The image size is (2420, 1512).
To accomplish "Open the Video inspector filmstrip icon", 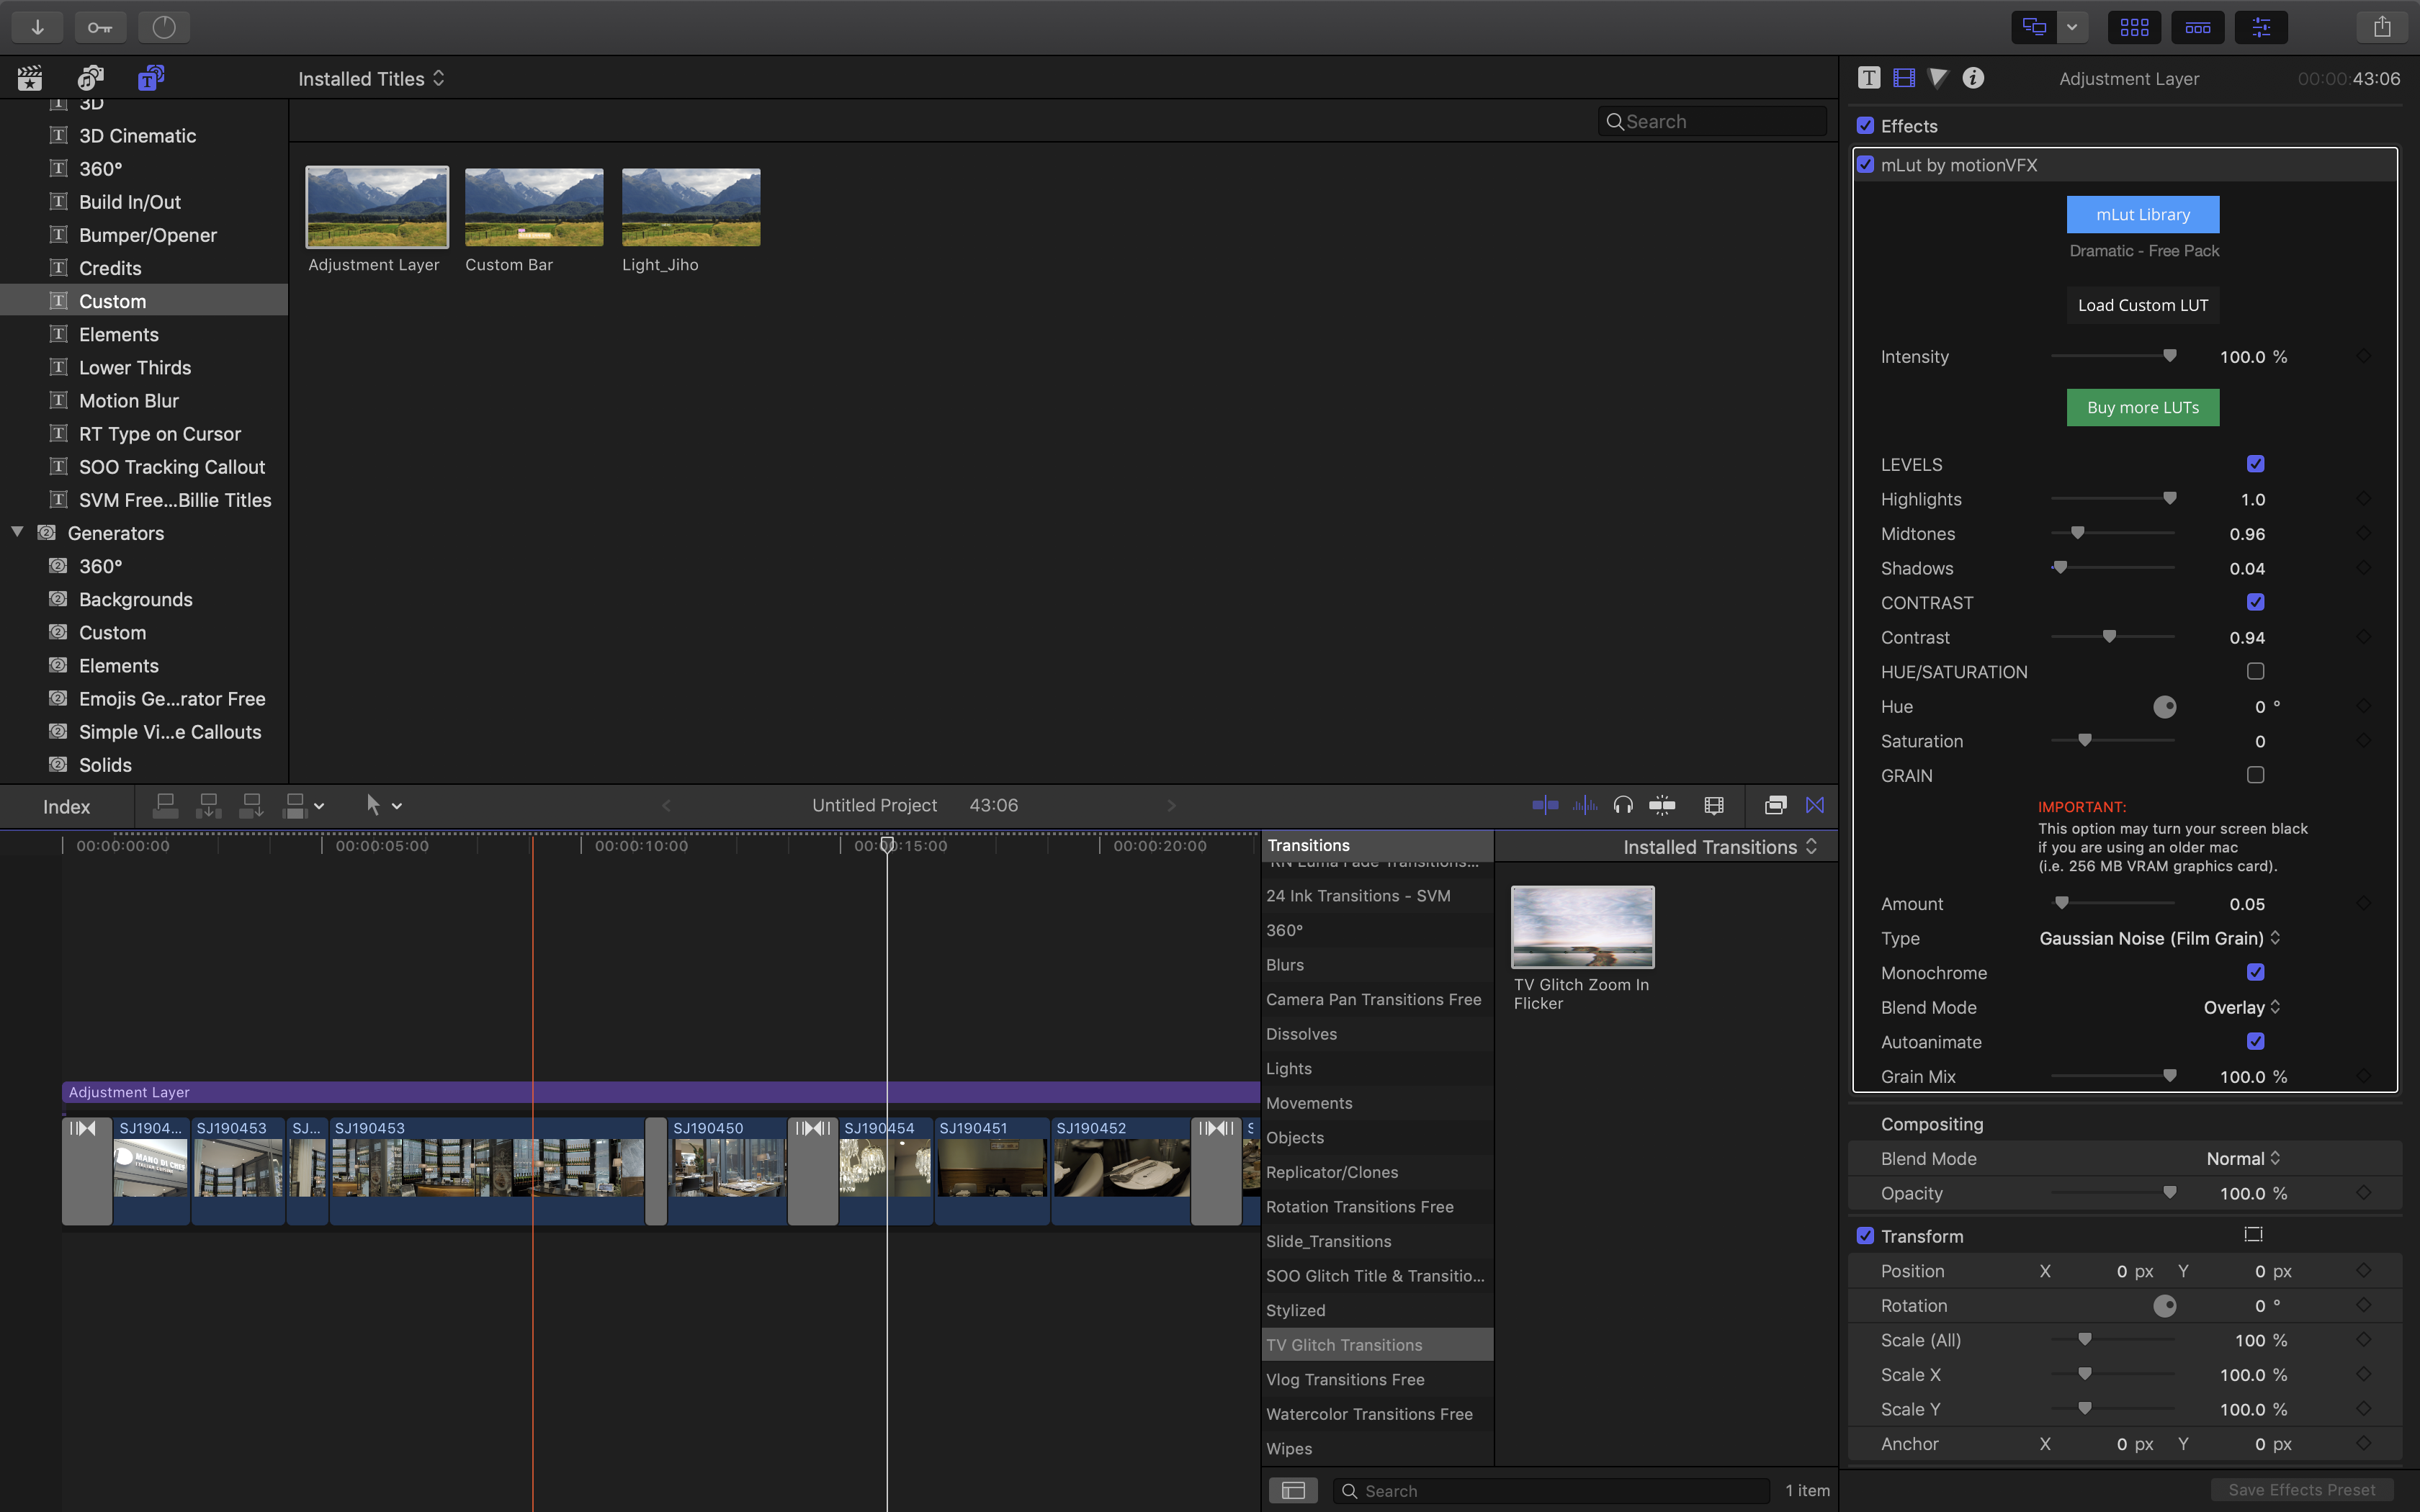I will [x=1904, y=78].
